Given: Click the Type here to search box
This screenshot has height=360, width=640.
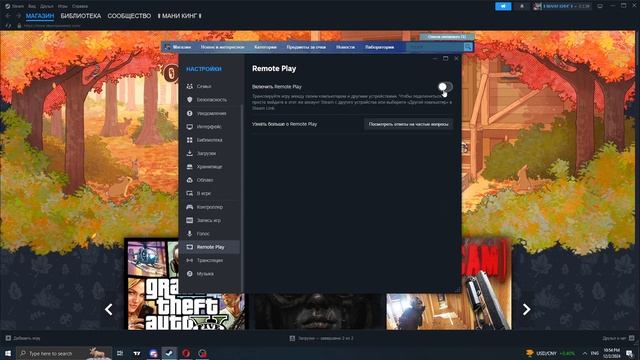Looking at the screenshot, I should point(64,353).
